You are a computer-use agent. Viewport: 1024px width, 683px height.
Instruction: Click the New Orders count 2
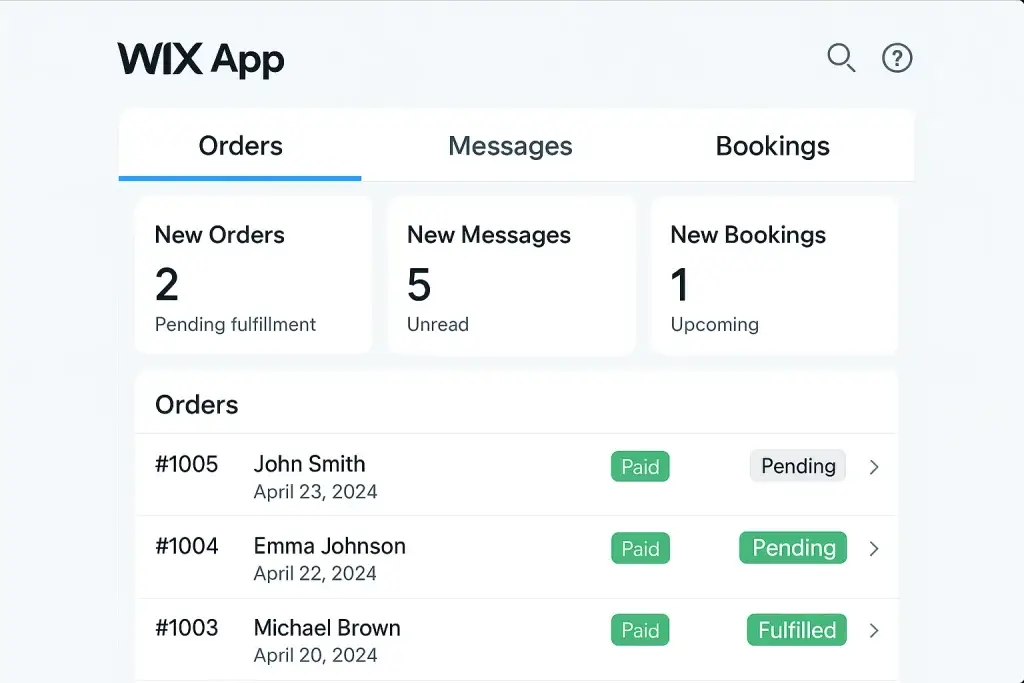[167, 285]
